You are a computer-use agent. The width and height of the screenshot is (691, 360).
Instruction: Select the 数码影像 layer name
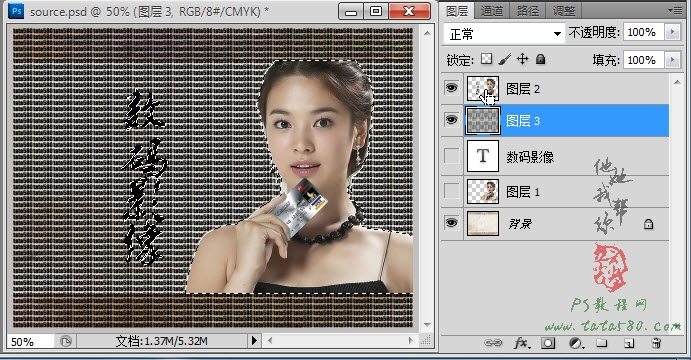pos(530,156)
